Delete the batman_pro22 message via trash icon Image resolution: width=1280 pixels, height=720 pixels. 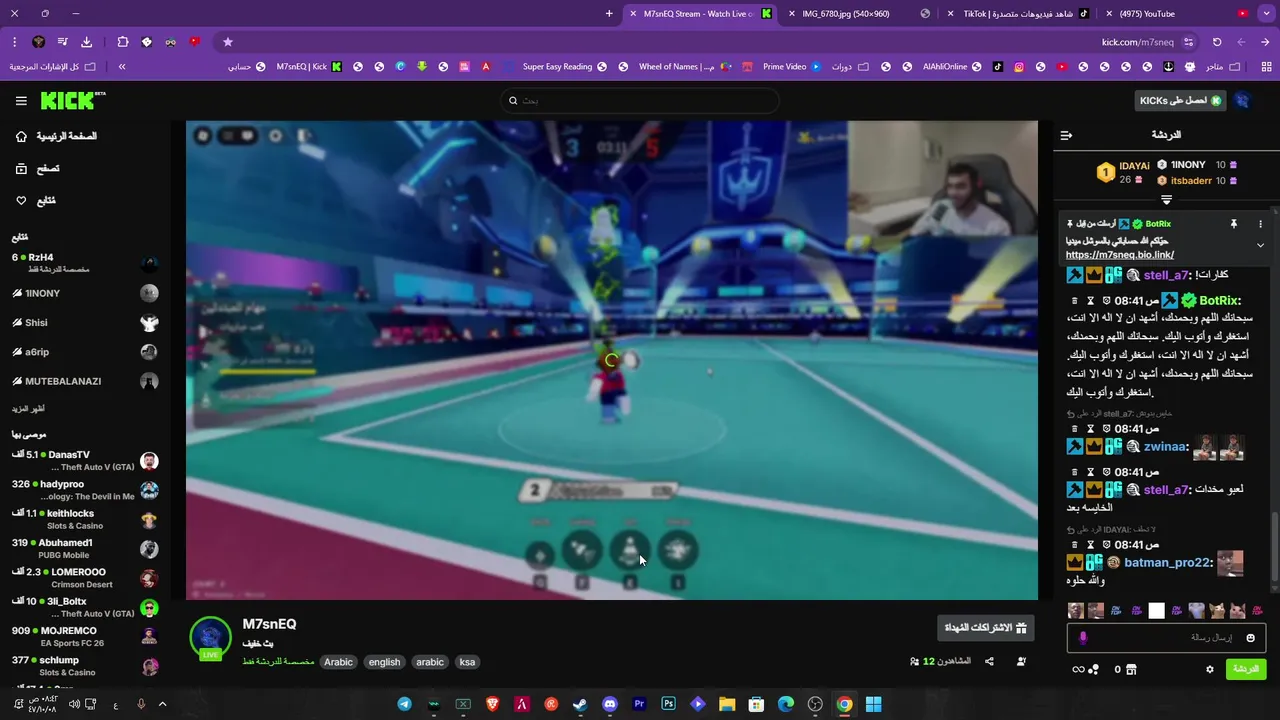[1075, 545]
